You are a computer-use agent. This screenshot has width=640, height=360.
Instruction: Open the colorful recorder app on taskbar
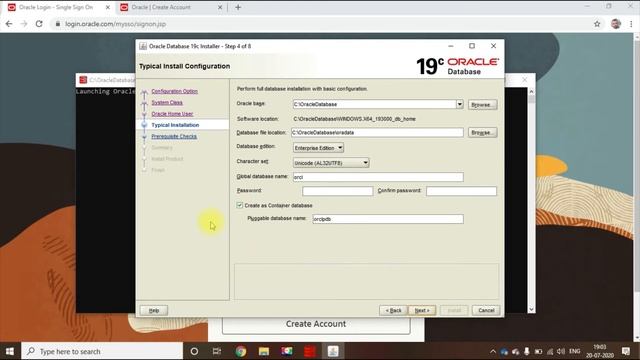click(287, 351)
